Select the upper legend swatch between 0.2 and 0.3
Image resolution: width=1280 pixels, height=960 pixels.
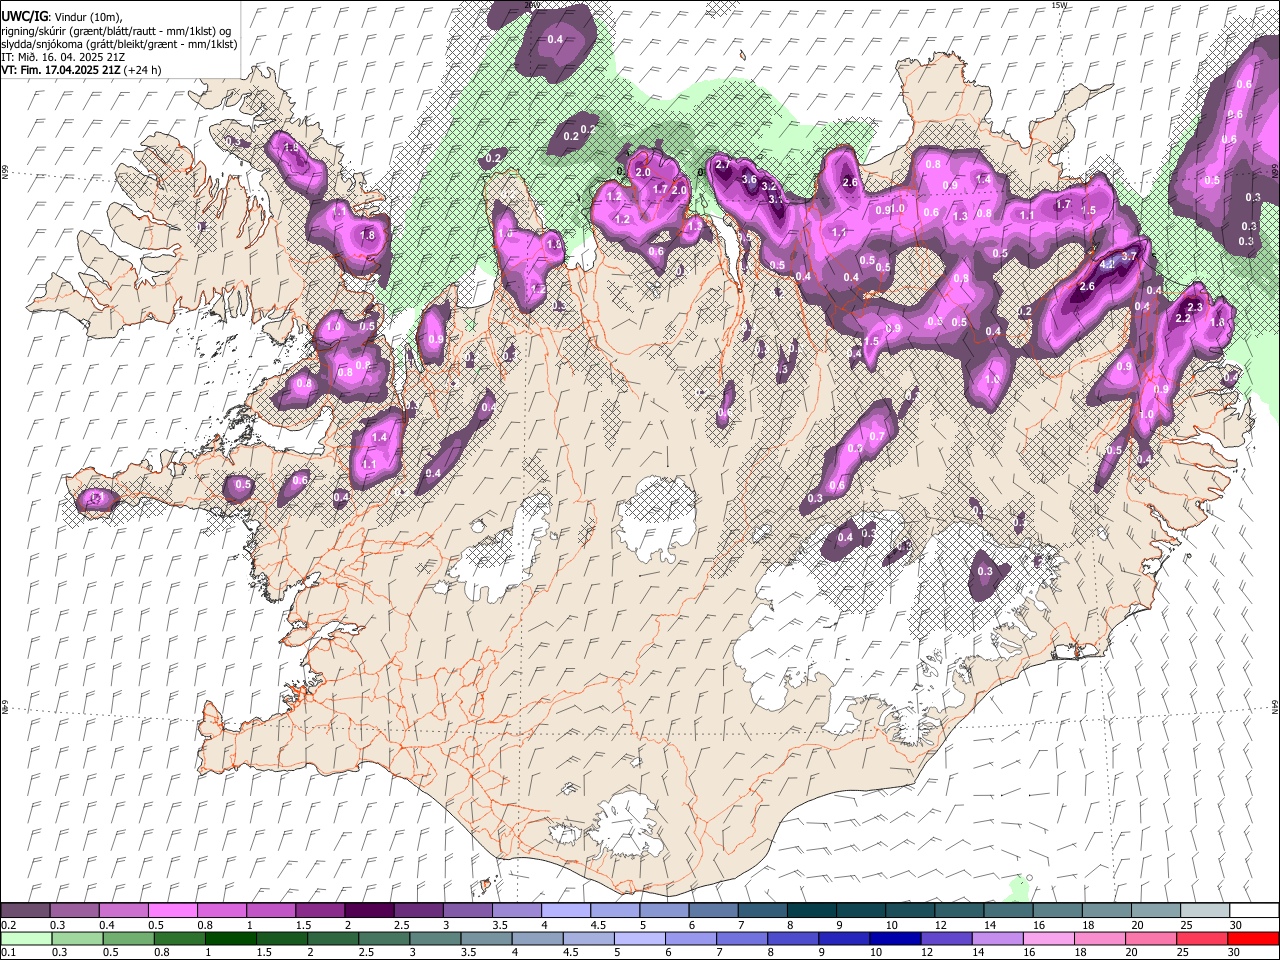(x=25, y=911)
